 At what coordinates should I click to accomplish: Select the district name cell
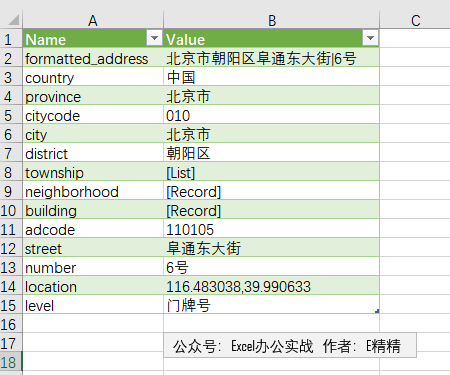pyautogui.click(x=93, y=153)
